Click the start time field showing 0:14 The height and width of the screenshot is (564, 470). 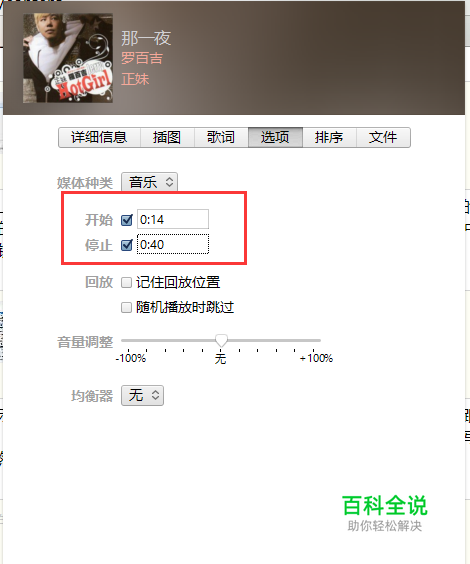point(173,219)
